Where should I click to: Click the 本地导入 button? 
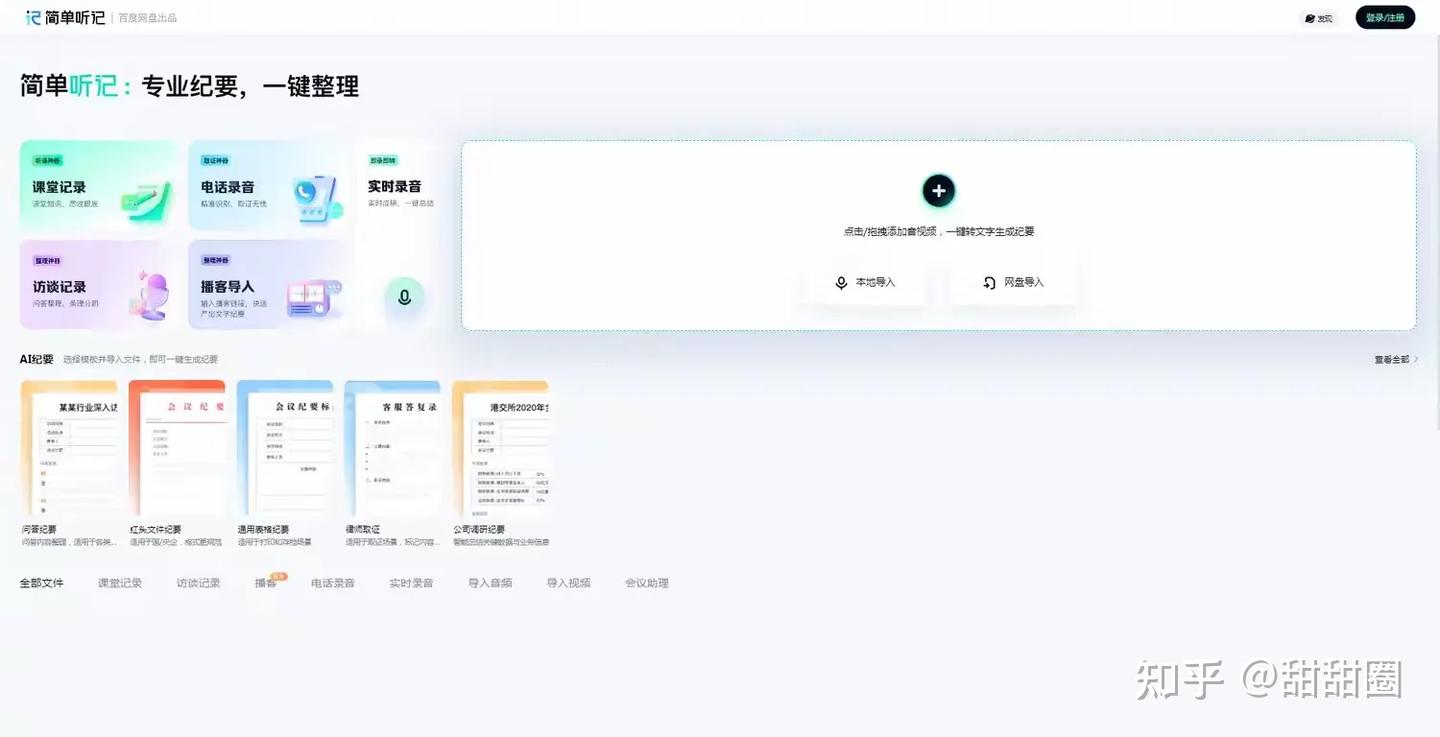(865, 283)
